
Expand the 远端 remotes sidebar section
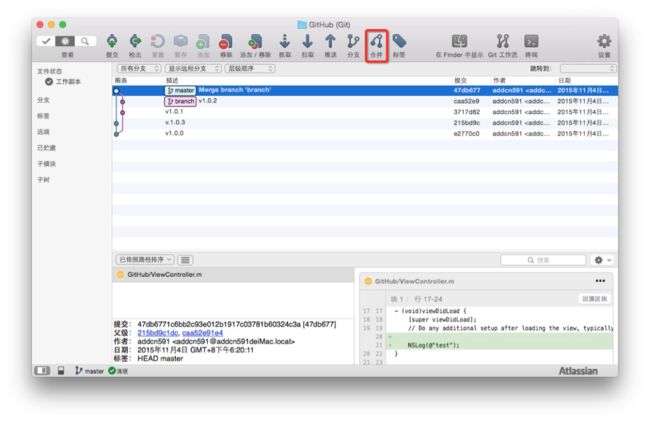(x=44, y=132)
